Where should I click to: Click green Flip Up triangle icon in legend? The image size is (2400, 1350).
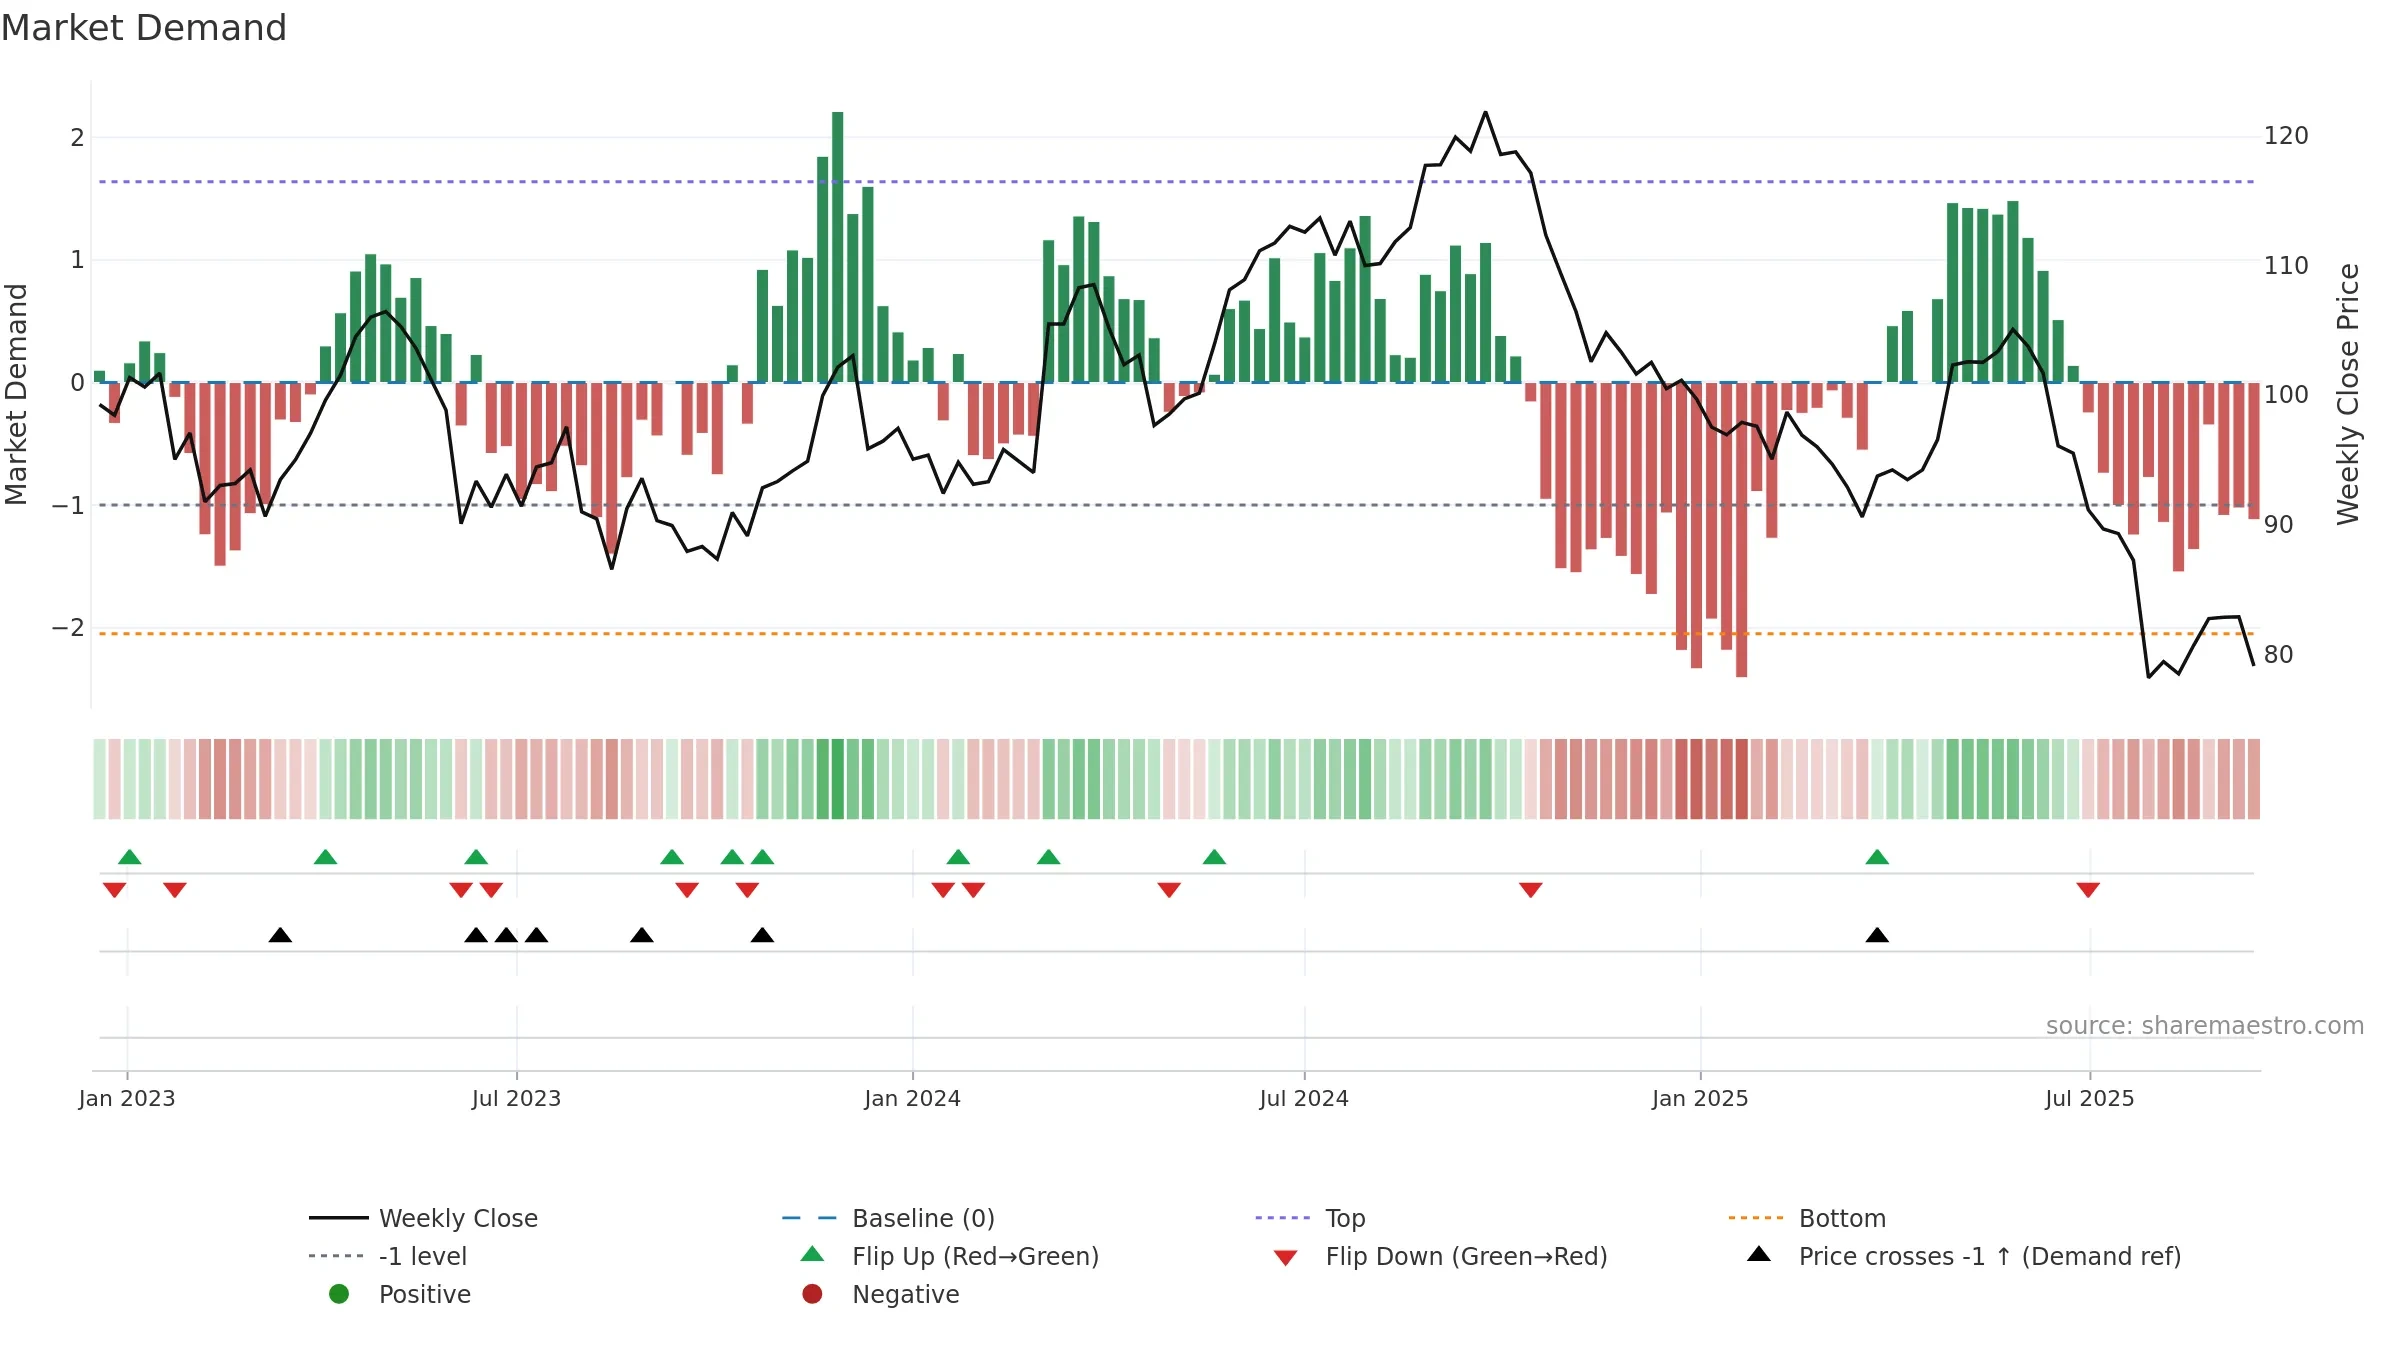[813, 1254]
